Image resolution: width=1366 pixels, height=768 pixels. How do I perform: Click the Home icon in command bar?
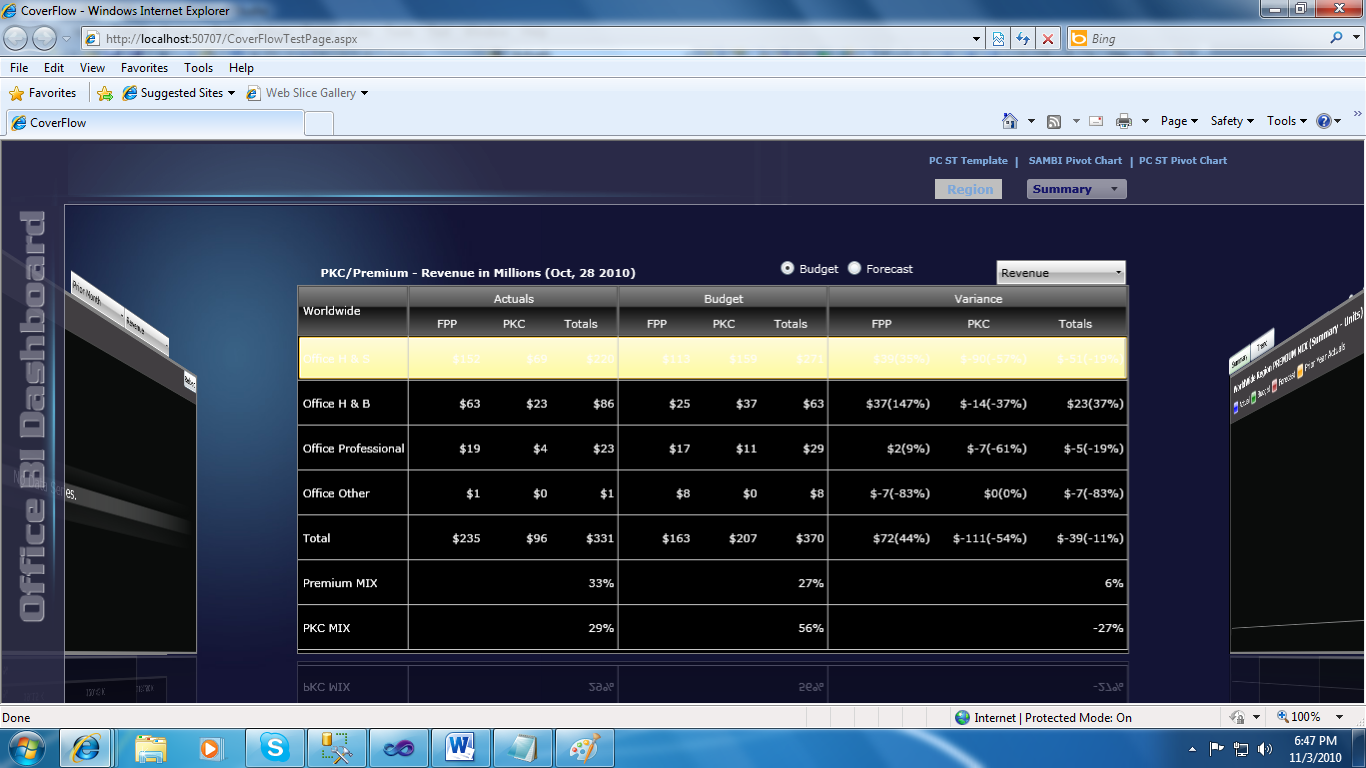click(1010, 121)
